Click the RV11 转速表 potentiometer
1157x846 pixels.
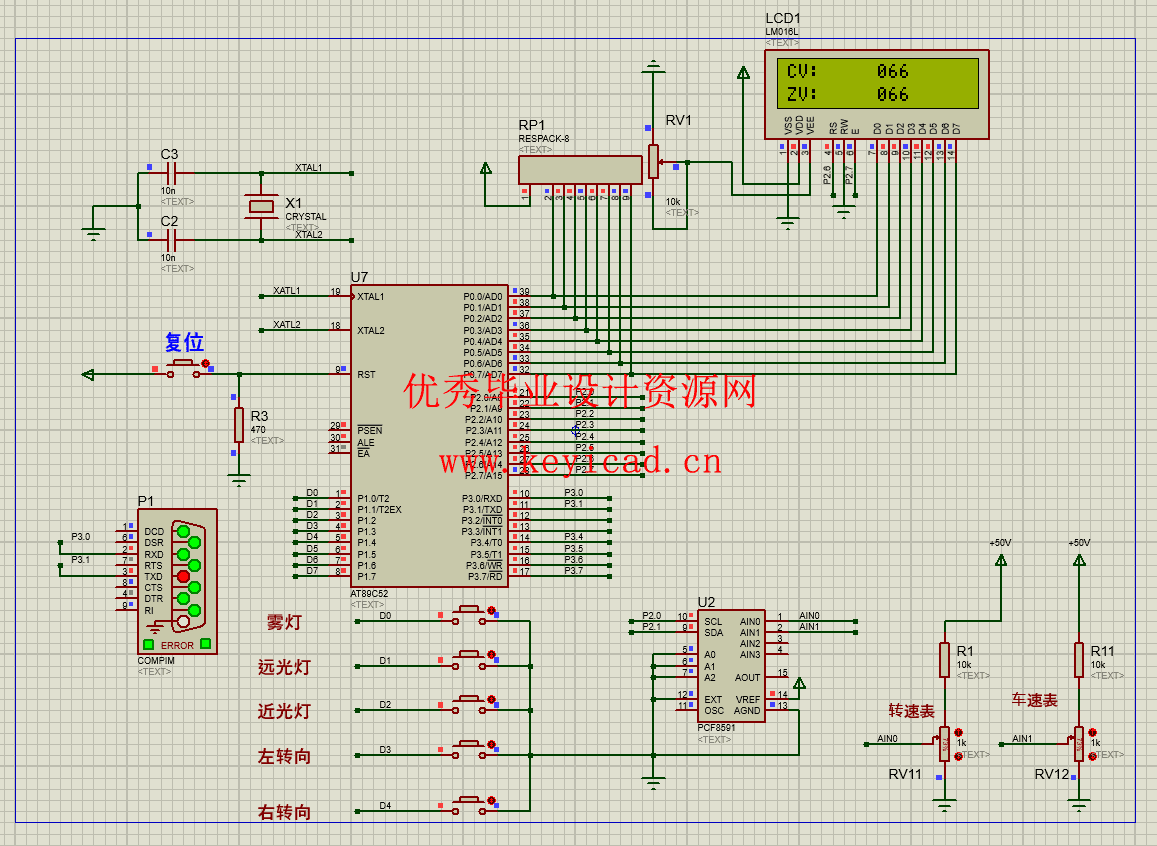pyautogui.click(x=944, y=743)
